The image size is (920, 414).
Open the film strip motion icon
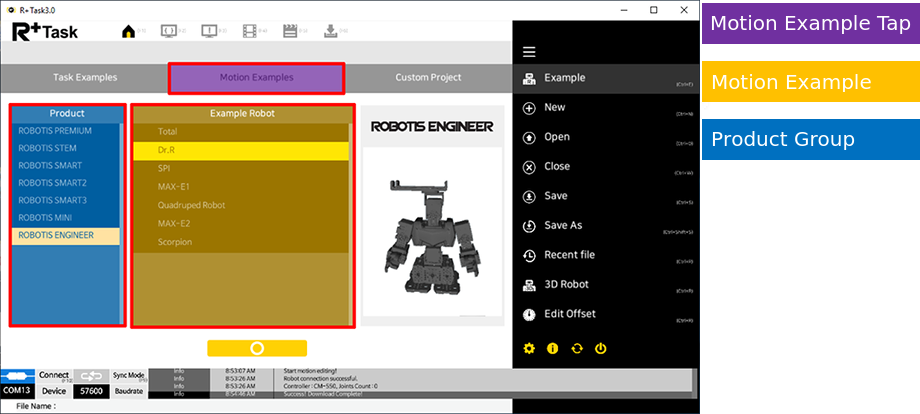pos(251,31)
